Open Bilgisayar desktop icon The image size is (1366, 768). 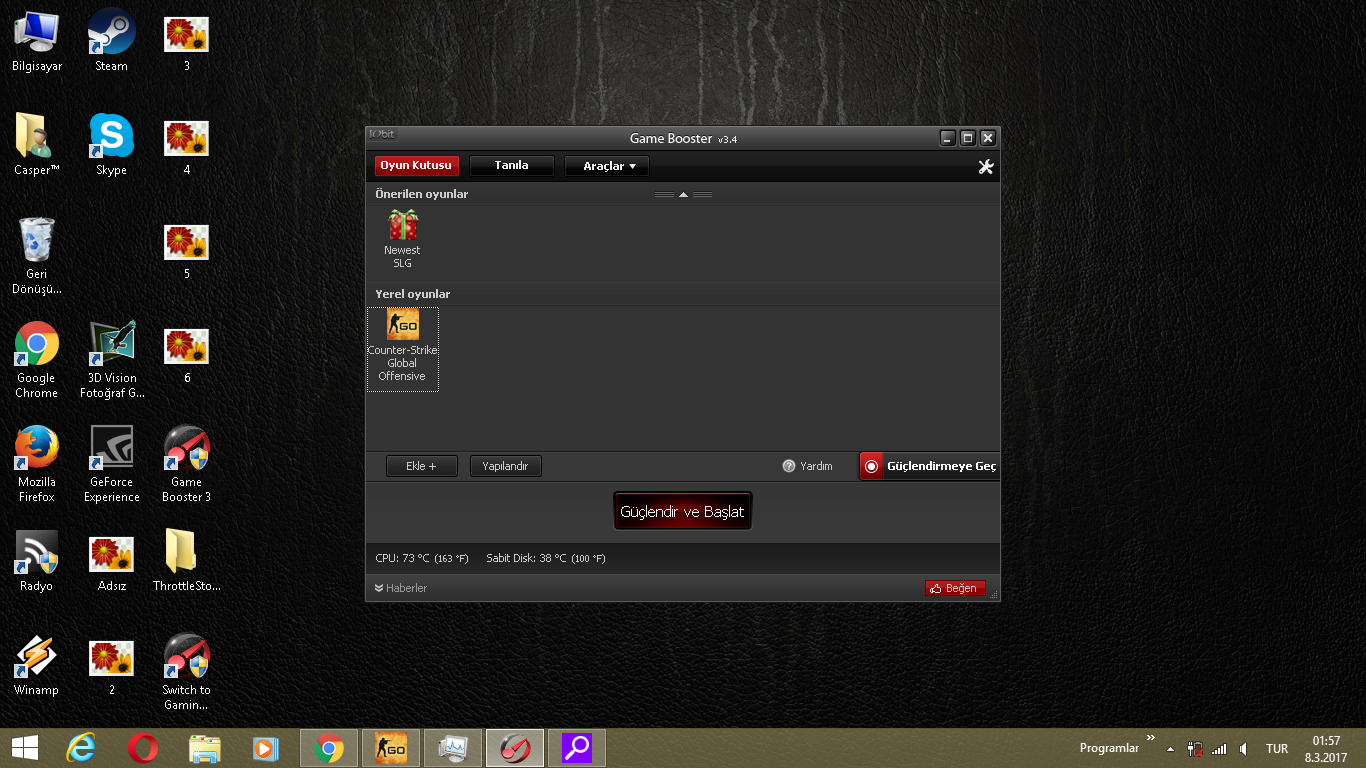pyautogui.click(x=37, y=41)
